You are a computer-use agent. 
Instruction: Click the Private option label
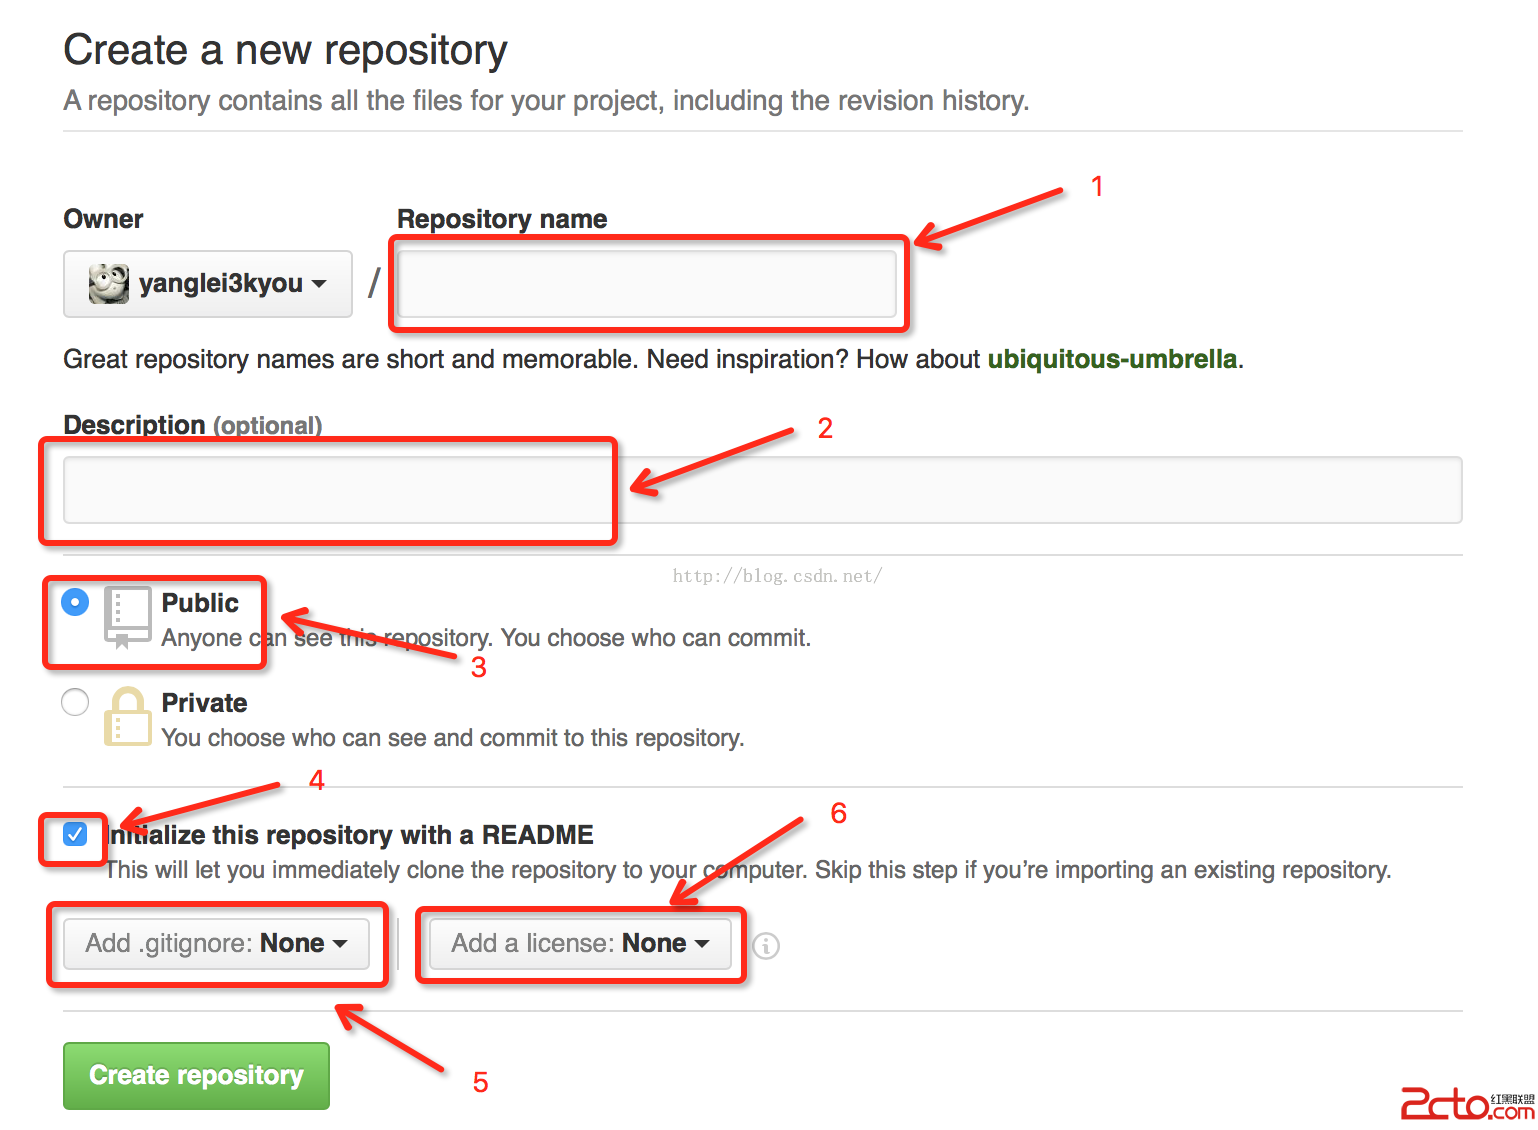[204, 703]
